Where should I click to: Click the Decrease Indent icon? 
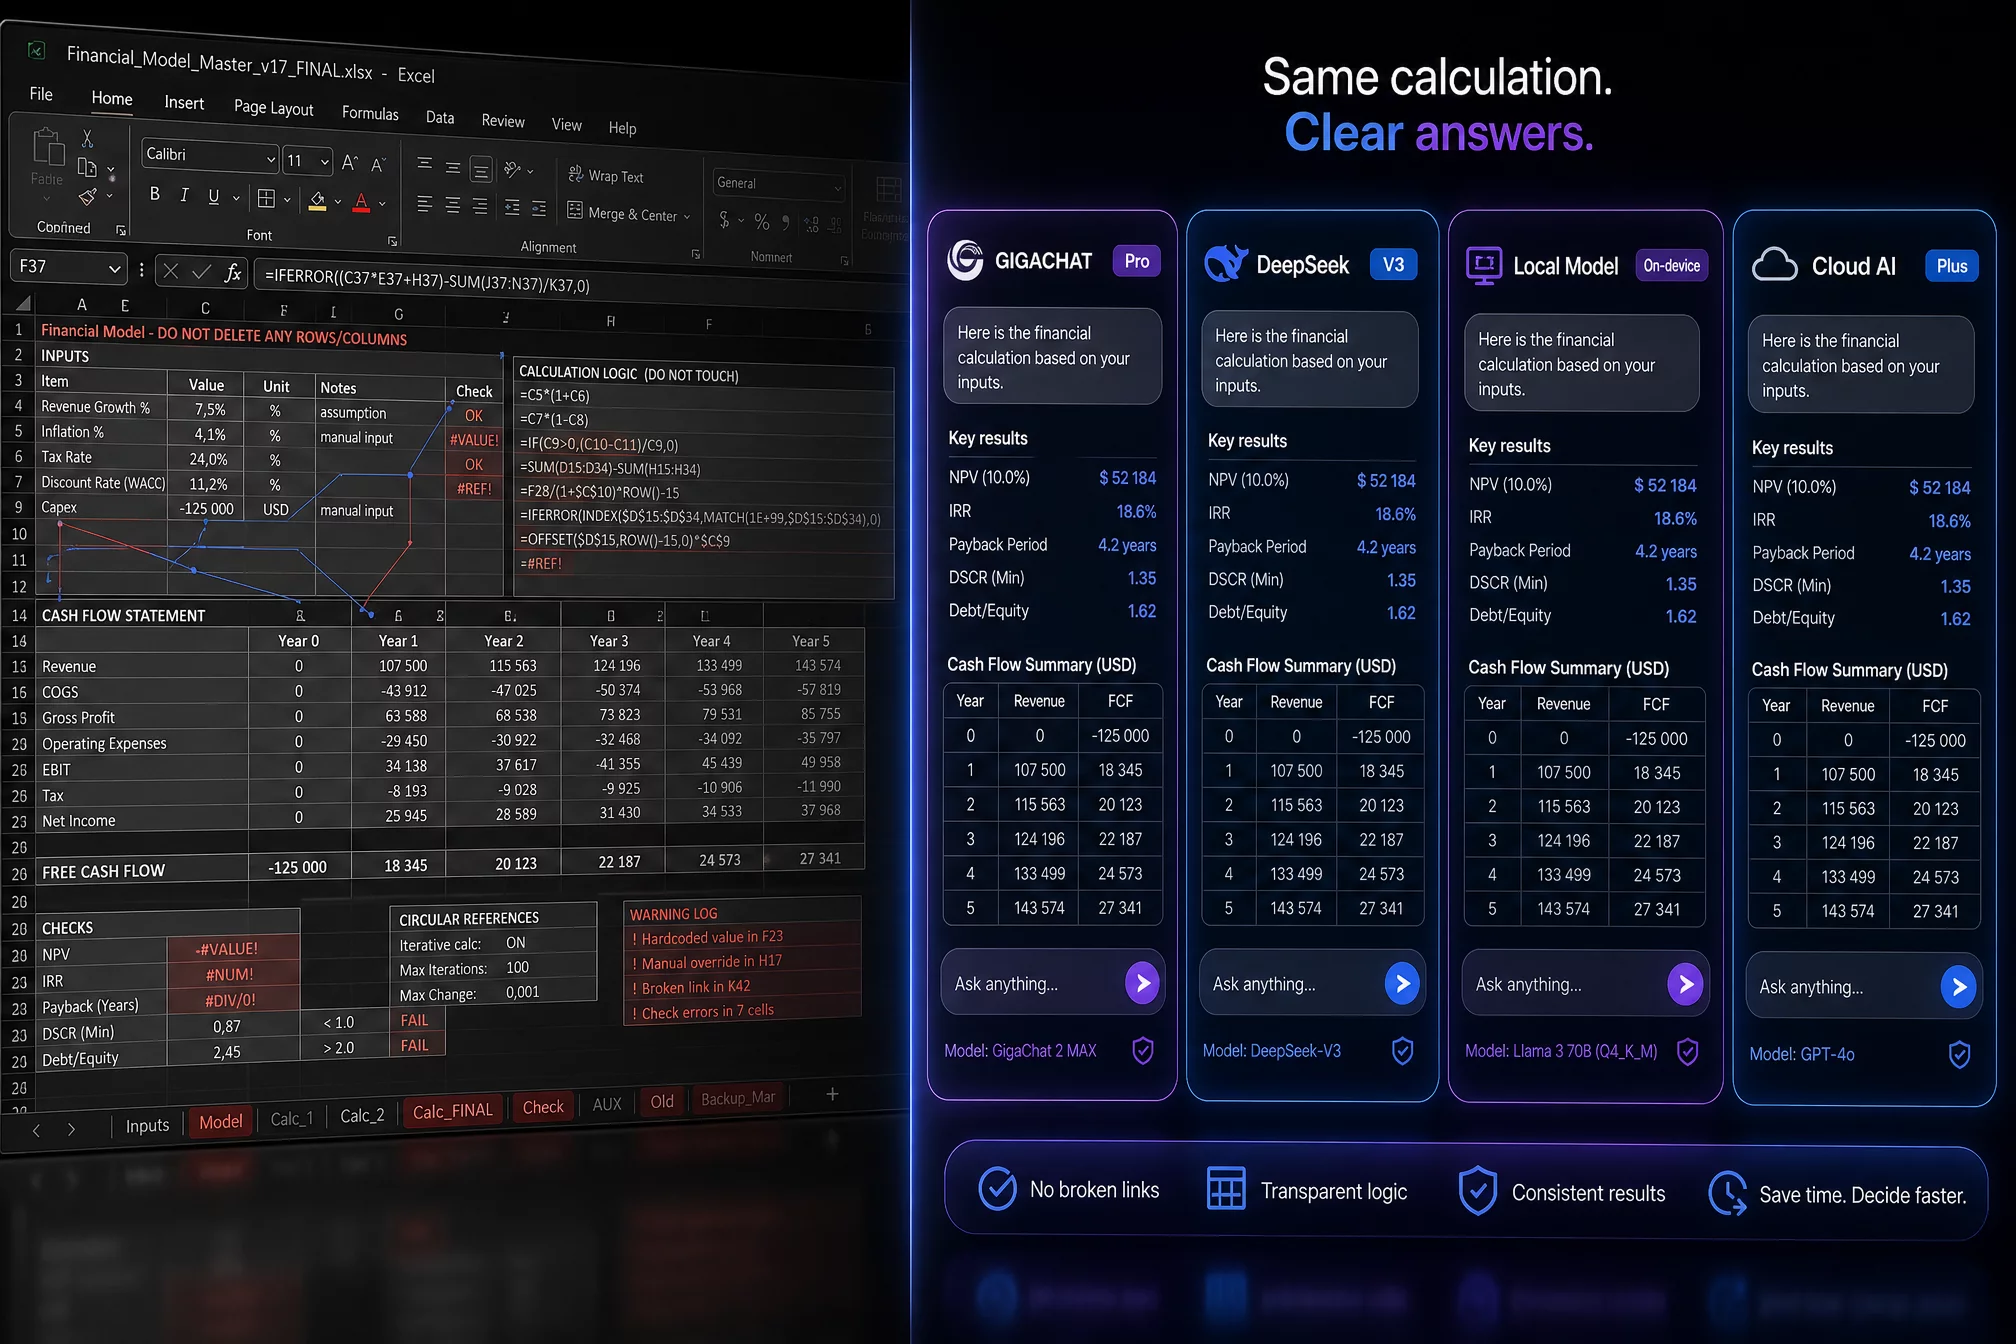point(513,207)
